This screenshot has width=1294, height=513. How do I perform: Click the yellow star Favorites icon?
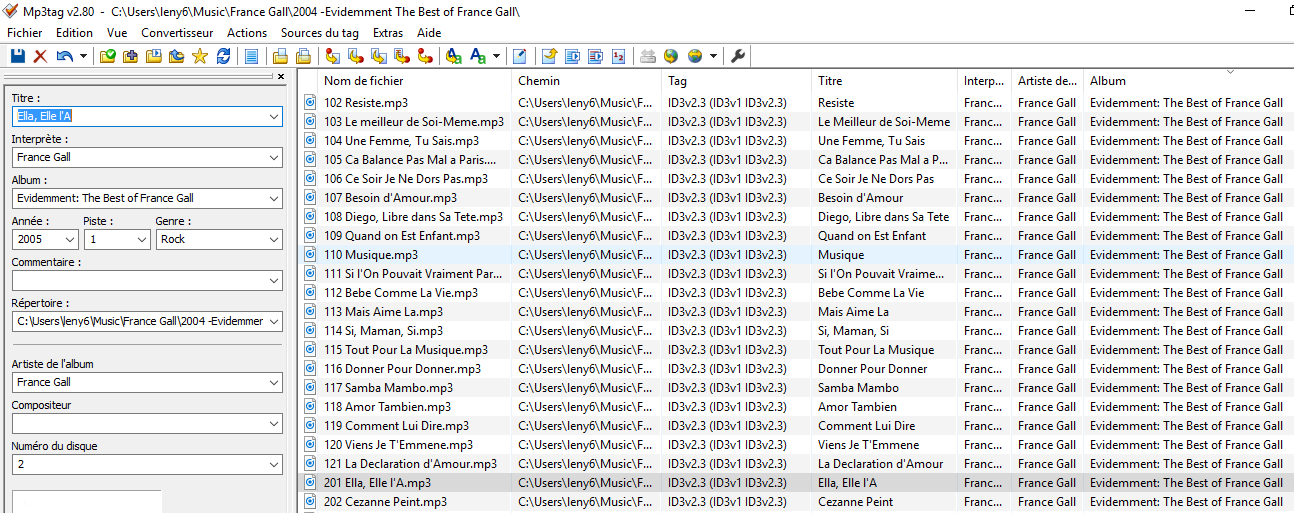pos(199,56)
